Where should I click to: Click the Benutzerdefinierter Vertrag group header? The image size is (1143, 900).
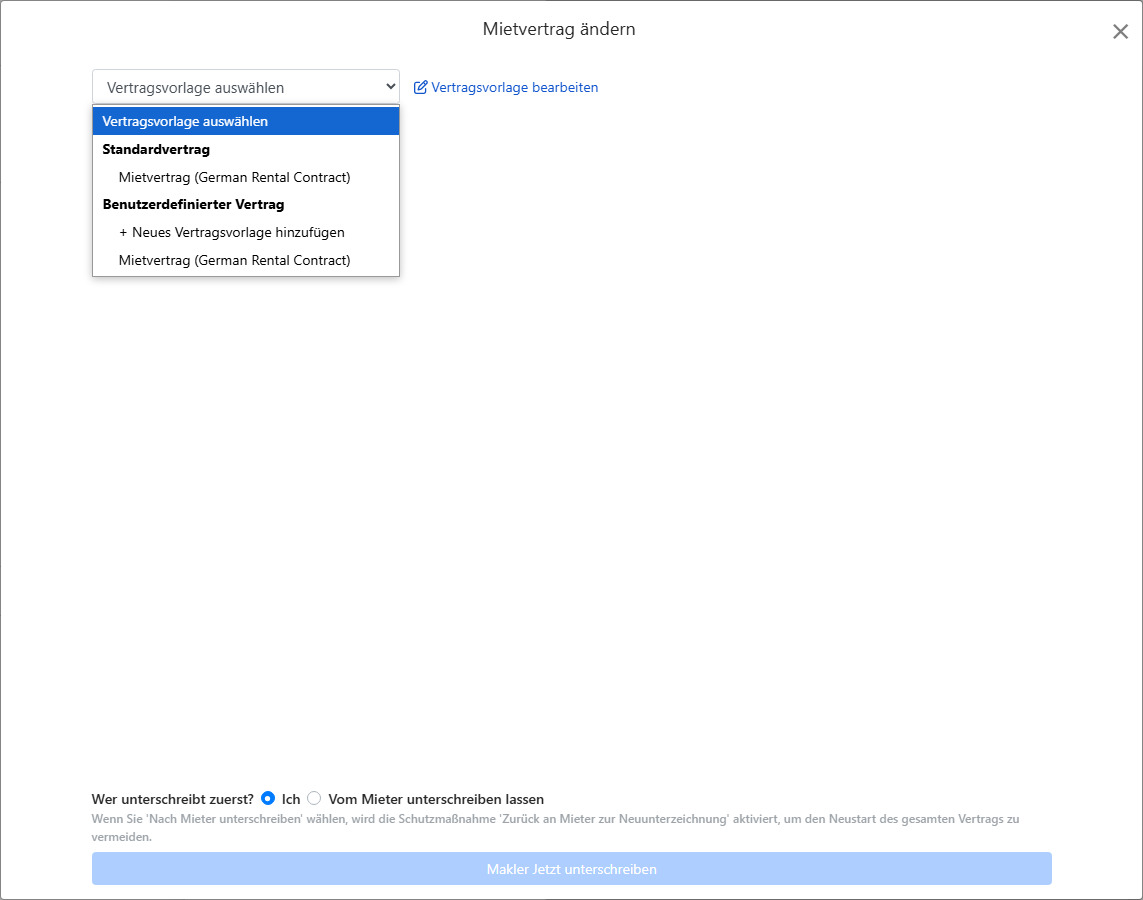[x=193, y=205]
